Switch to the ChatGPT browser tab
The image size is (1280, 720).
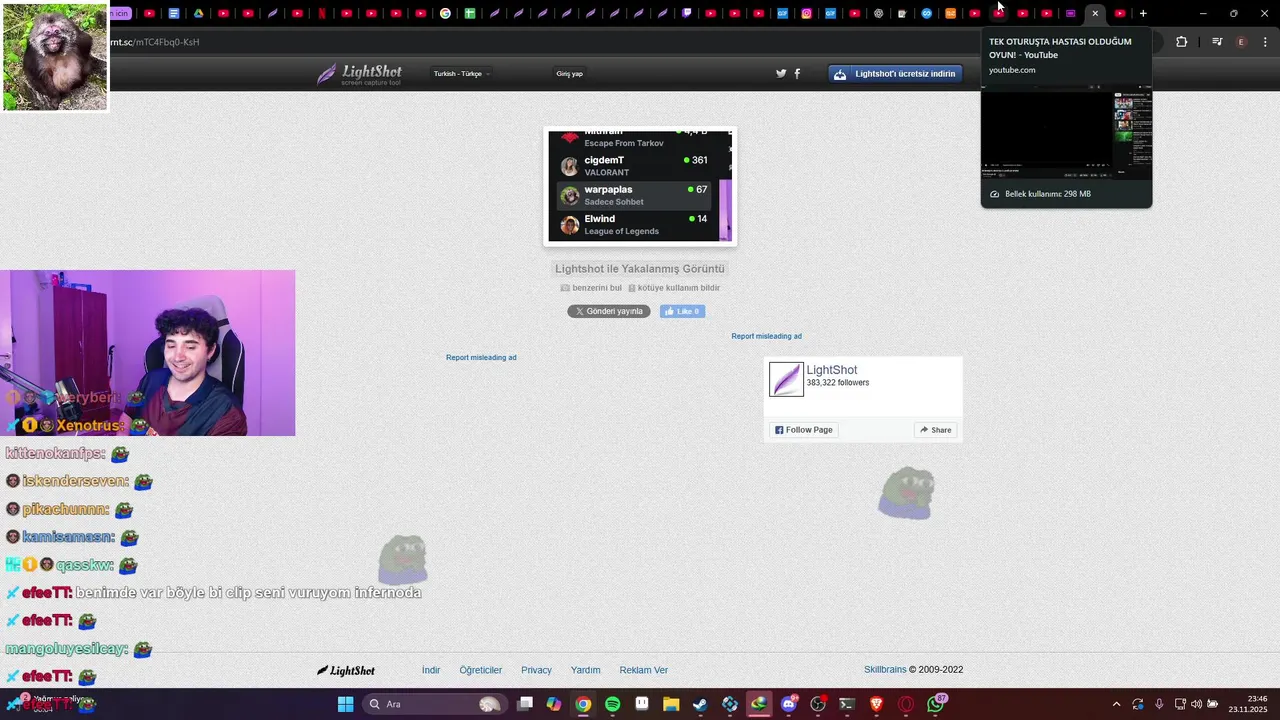click(x=878, y=13)
